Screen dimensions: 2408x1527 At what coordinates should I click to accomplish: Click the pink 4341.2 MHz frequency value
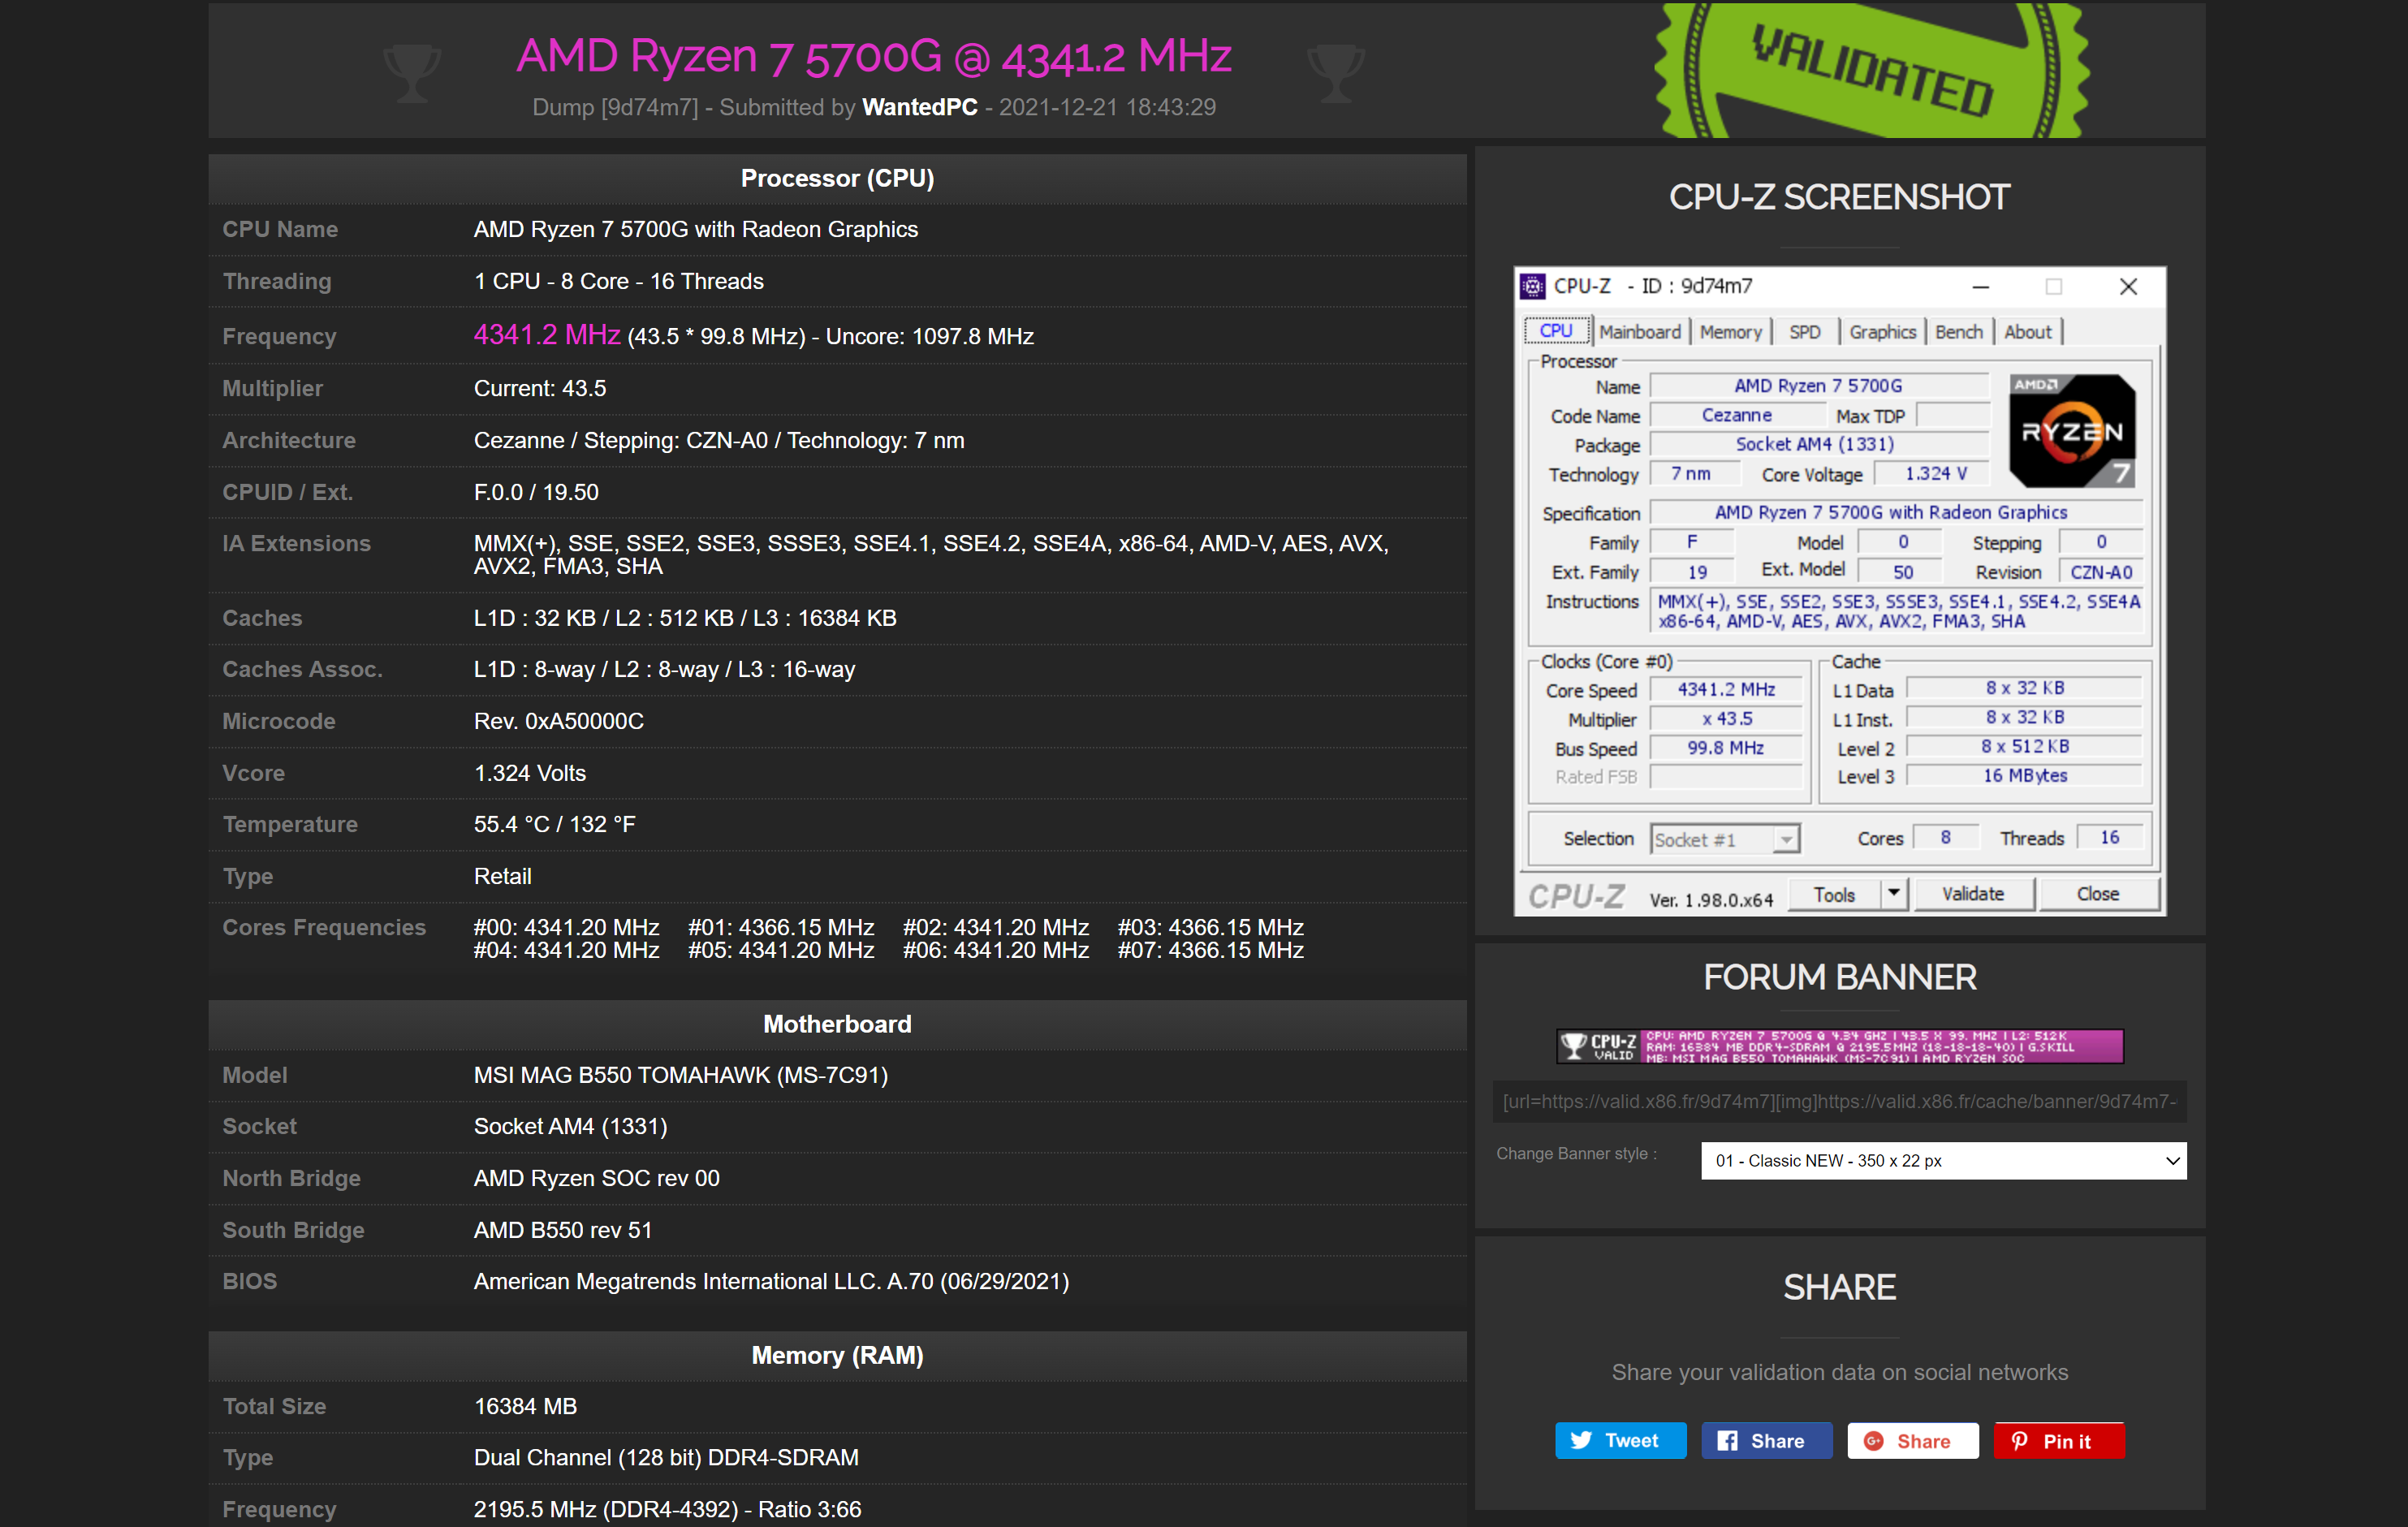tap(547, 335)
